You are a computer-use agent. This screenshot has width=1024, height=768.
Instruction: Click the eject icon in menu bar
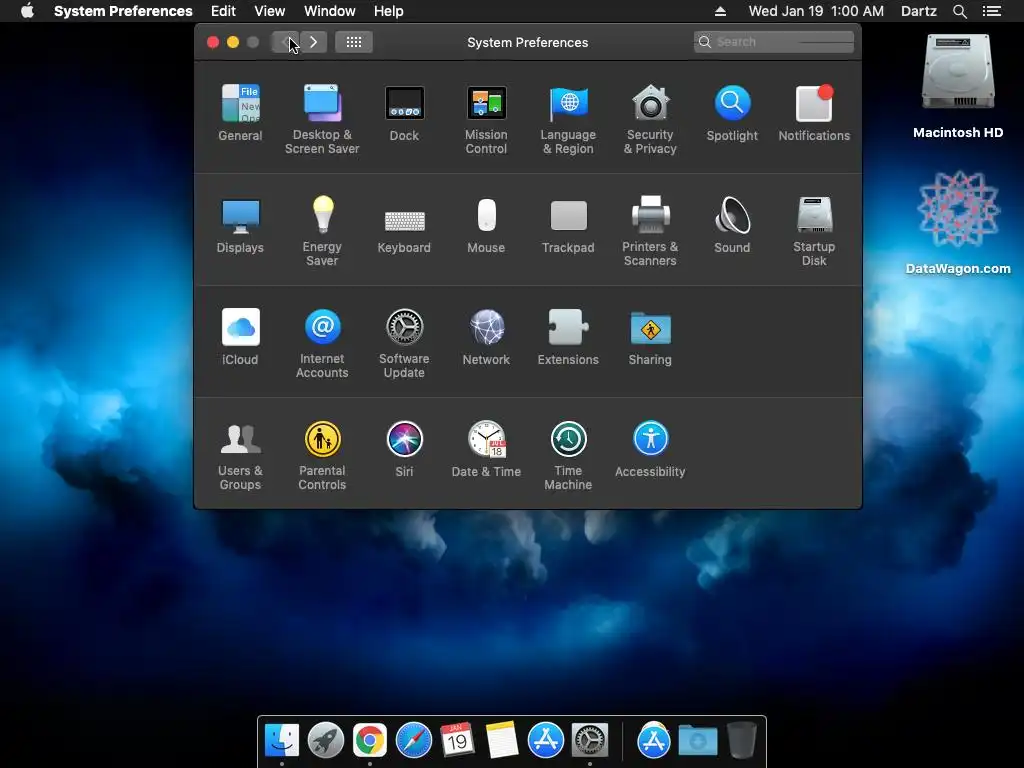720,11
